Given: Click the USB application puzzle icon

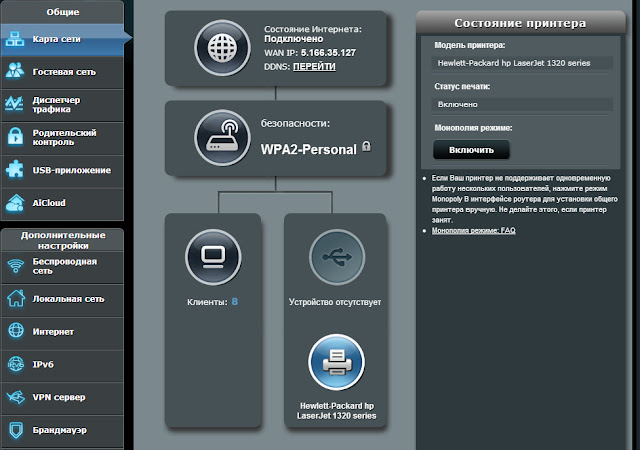Looking at the screenshot, I should pos(15,169).
